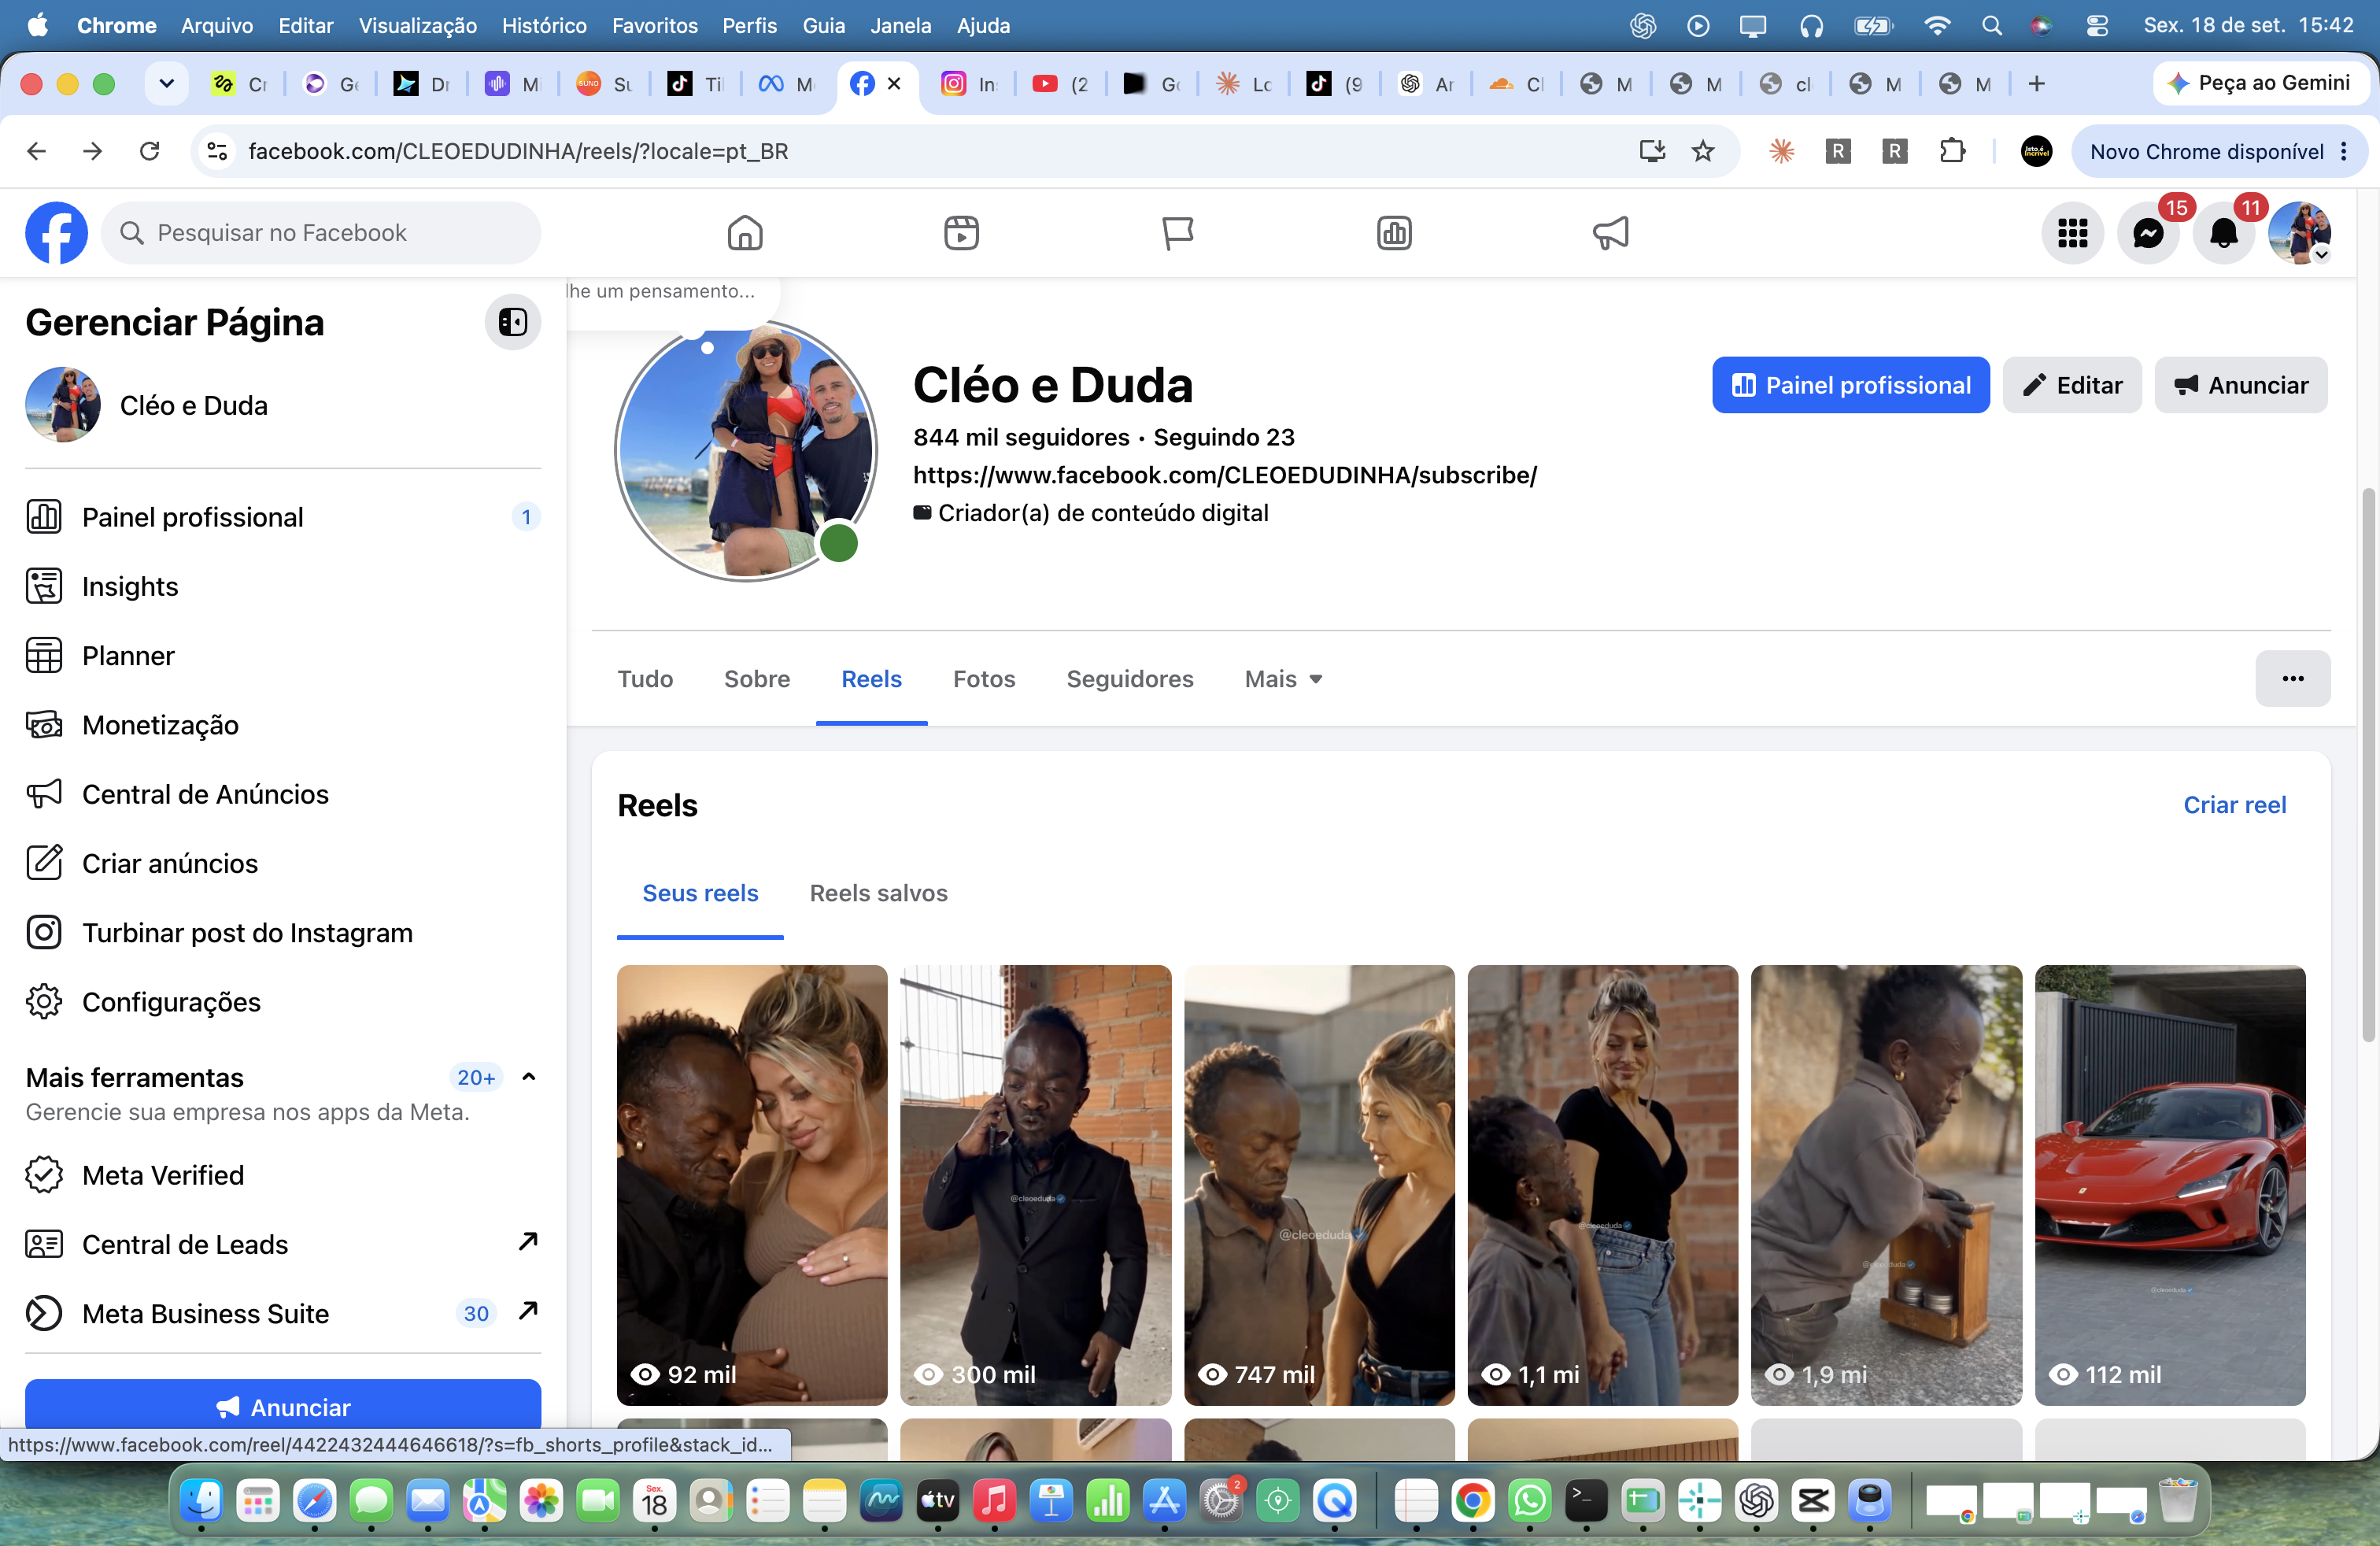Screen dimensions: 2380x1546
Task: Open the reel with 747 mil views
Action: point(1319,1185)
